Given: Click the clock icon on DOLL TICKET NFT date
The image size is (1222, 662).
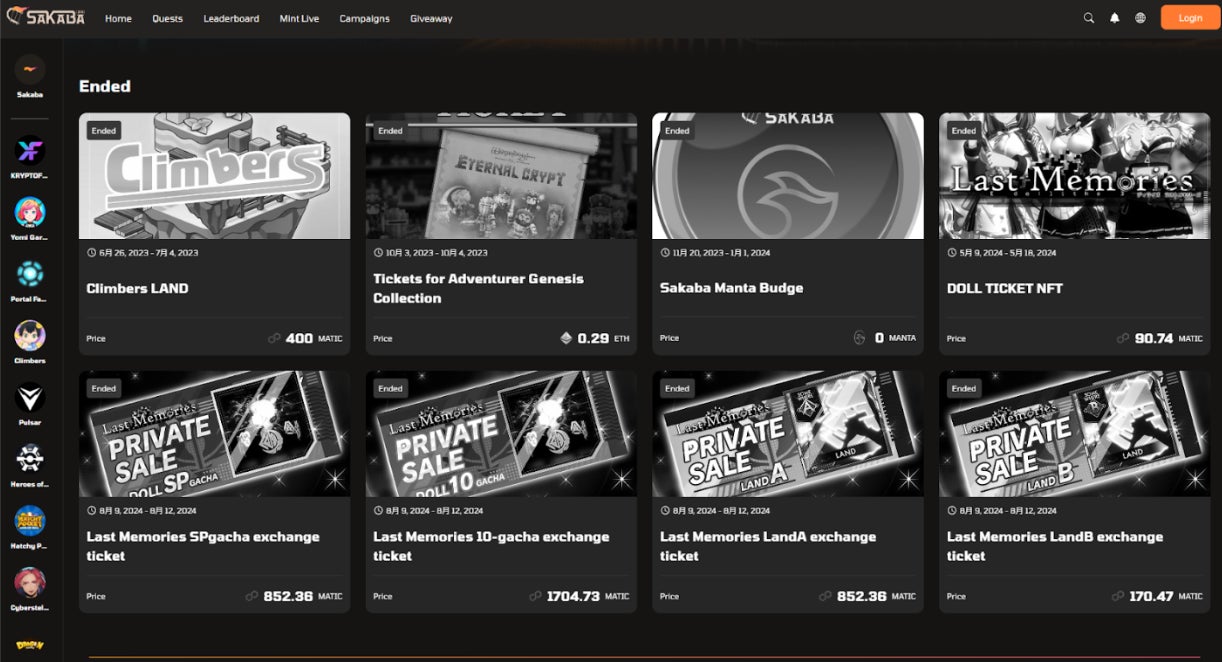Looking at the screenshot, I should coord(951,253).
